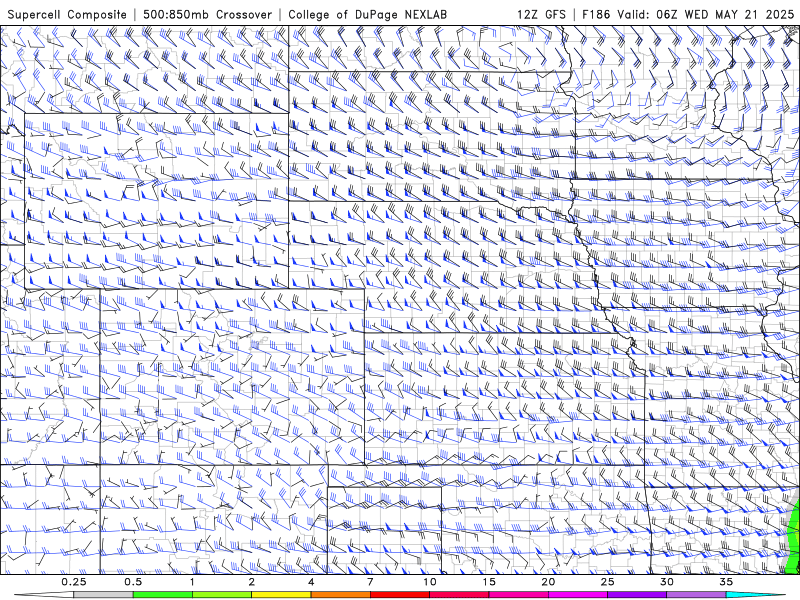Click the "College of DuPage NEXLAB" label
Image resolution: width=800 pixels, height=600 pixels.
pyautogui.click(x=367, y=14)
